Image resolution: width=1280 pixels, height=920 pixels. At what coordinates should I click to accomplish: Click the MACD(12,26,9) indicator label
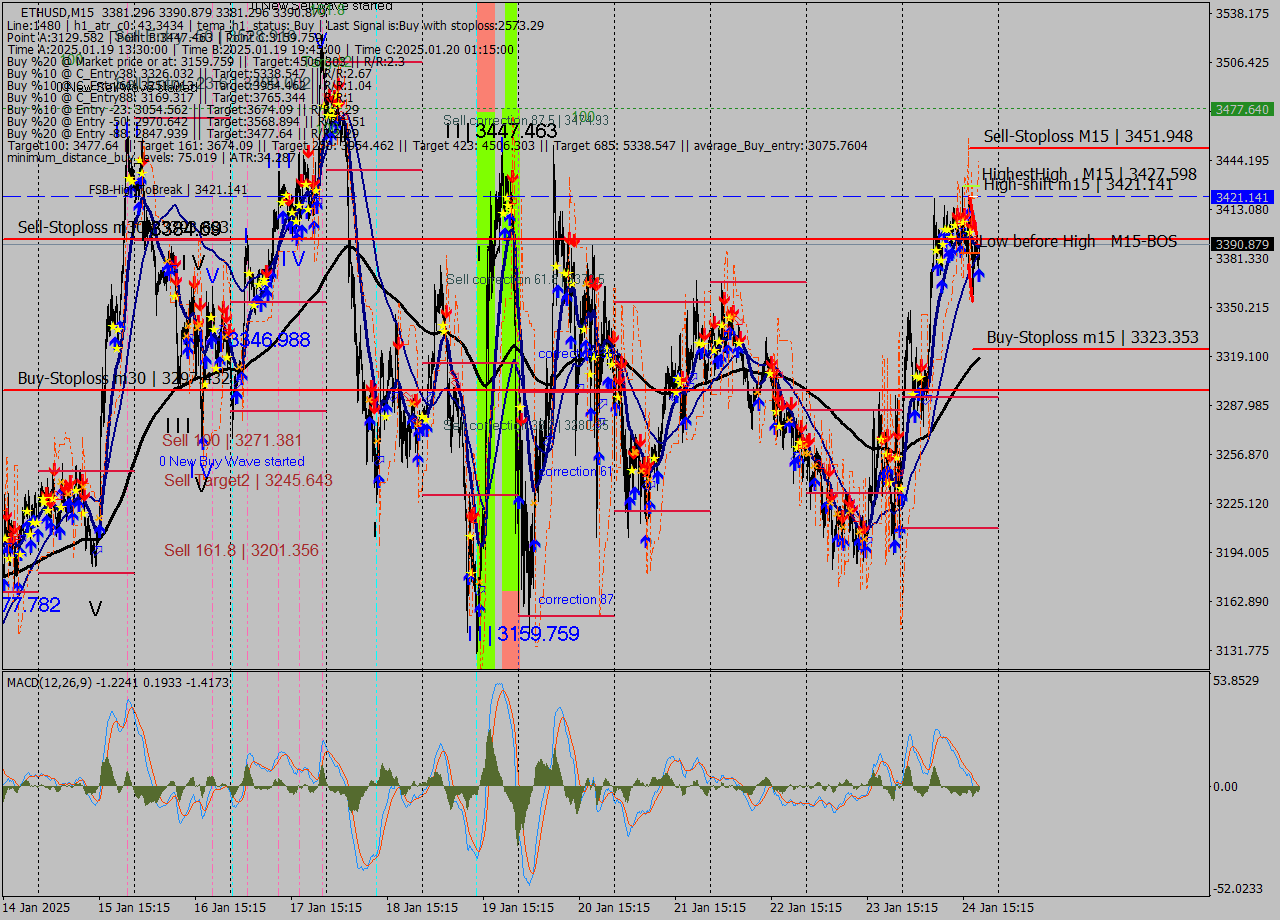[118, 682]
